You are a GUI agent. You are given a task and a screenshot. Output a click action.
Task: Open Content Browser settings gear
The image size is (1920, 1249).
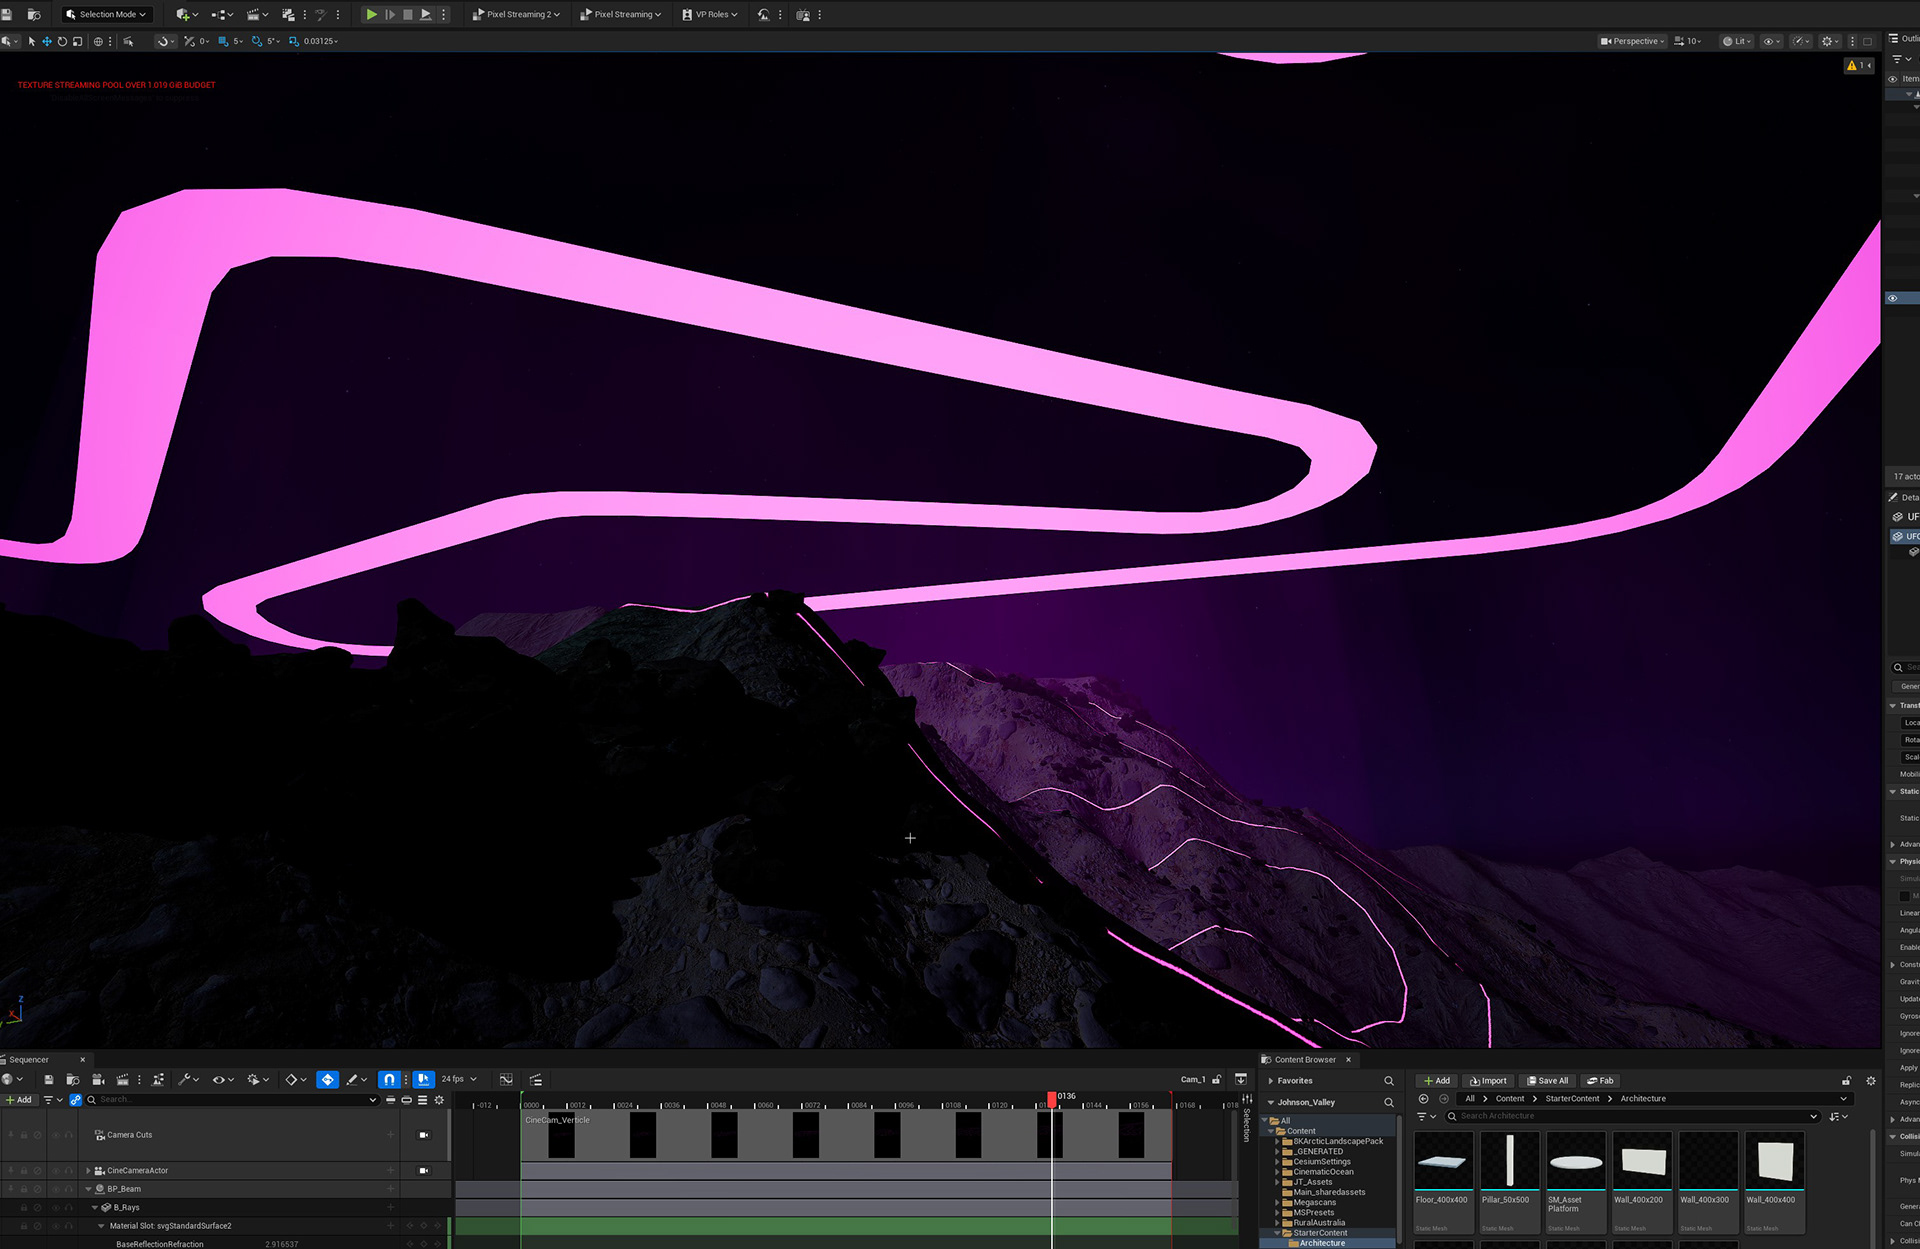click(1871, 1081)
